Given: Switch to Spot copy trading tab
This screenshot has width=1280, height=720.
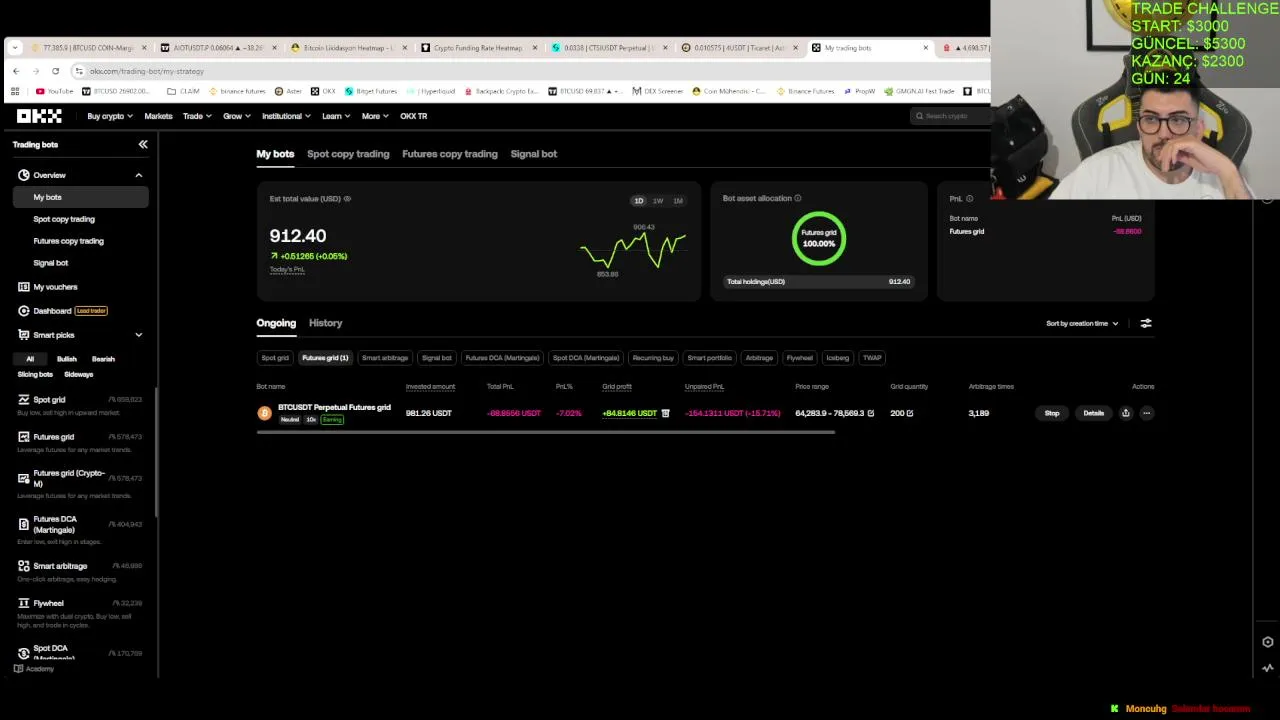Looking at the screenshot, I should point(348,154).
